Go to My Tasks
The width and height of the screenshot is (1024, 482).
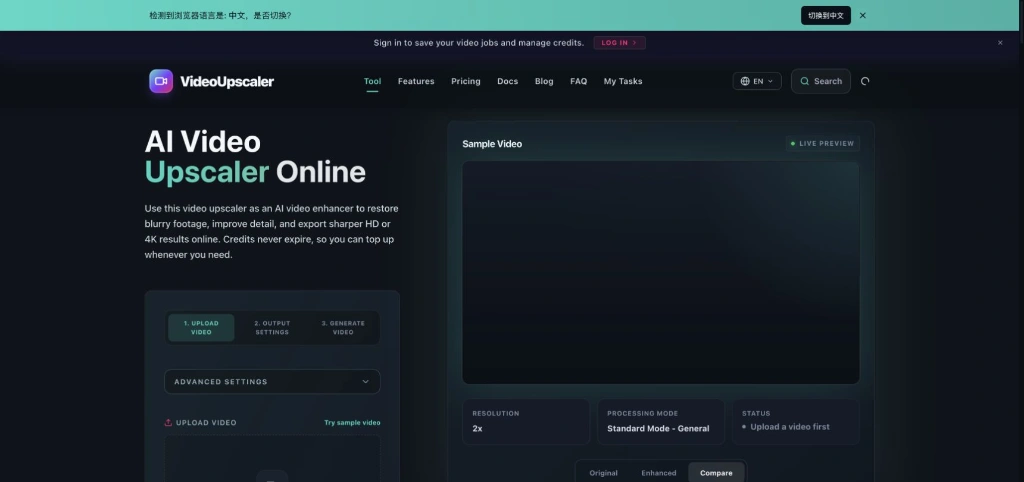[x=623, y=82]
